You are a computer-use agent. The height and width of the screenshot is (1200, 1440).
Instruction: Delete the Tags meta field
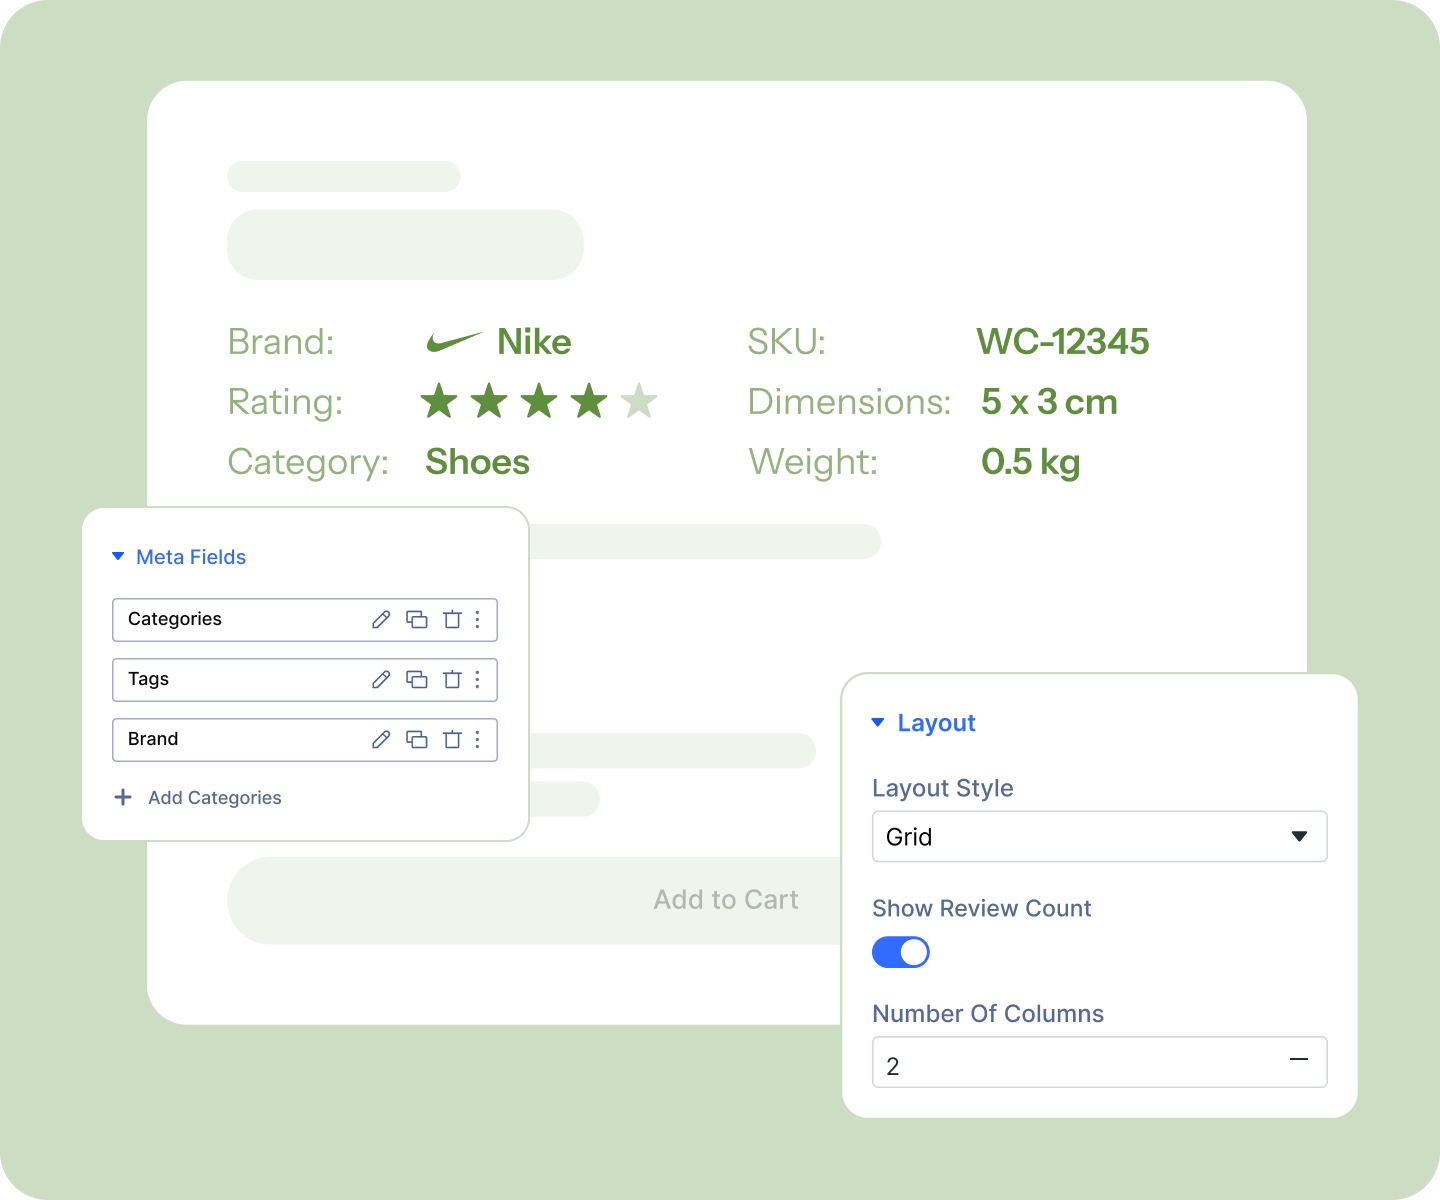tap(452, 680)
